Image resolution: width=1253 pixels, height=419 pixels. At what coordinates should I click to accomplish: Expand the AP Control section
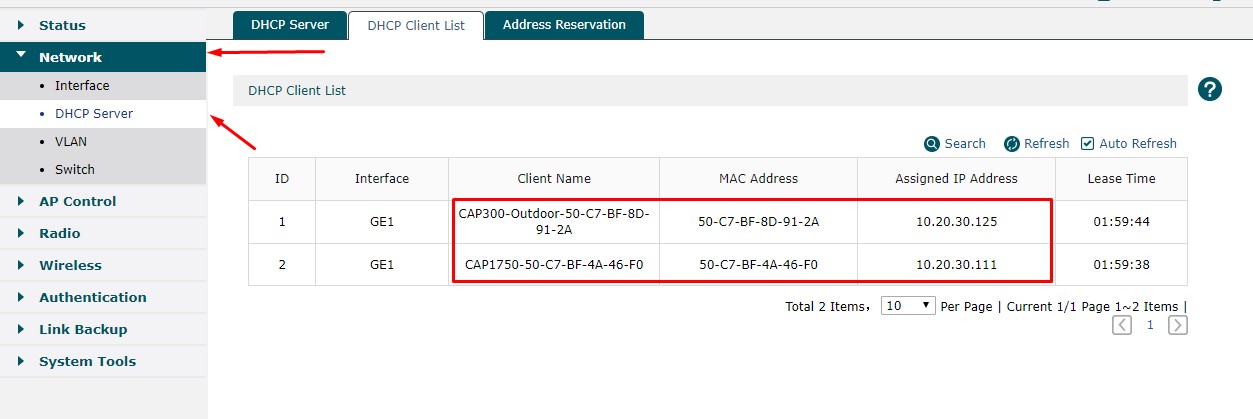tap(77, 201)
